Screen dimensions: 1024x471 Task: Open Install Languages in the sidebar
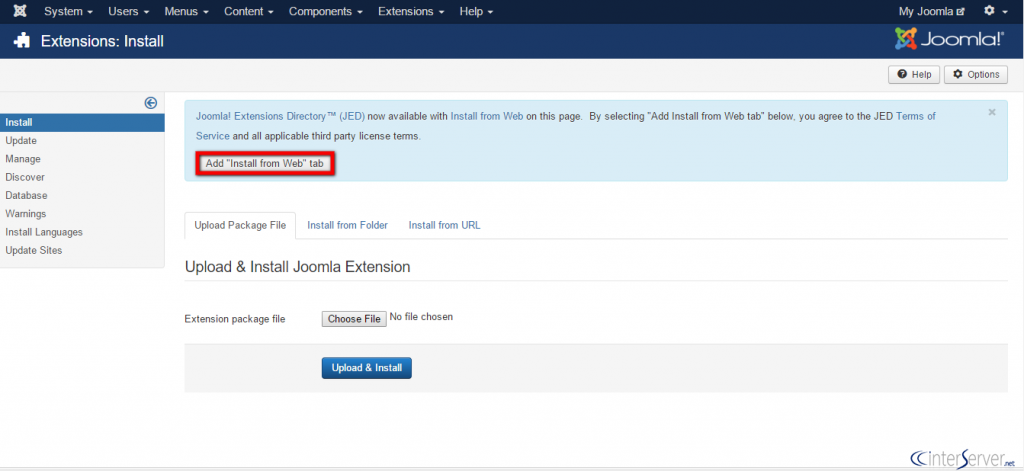point(44,232)
